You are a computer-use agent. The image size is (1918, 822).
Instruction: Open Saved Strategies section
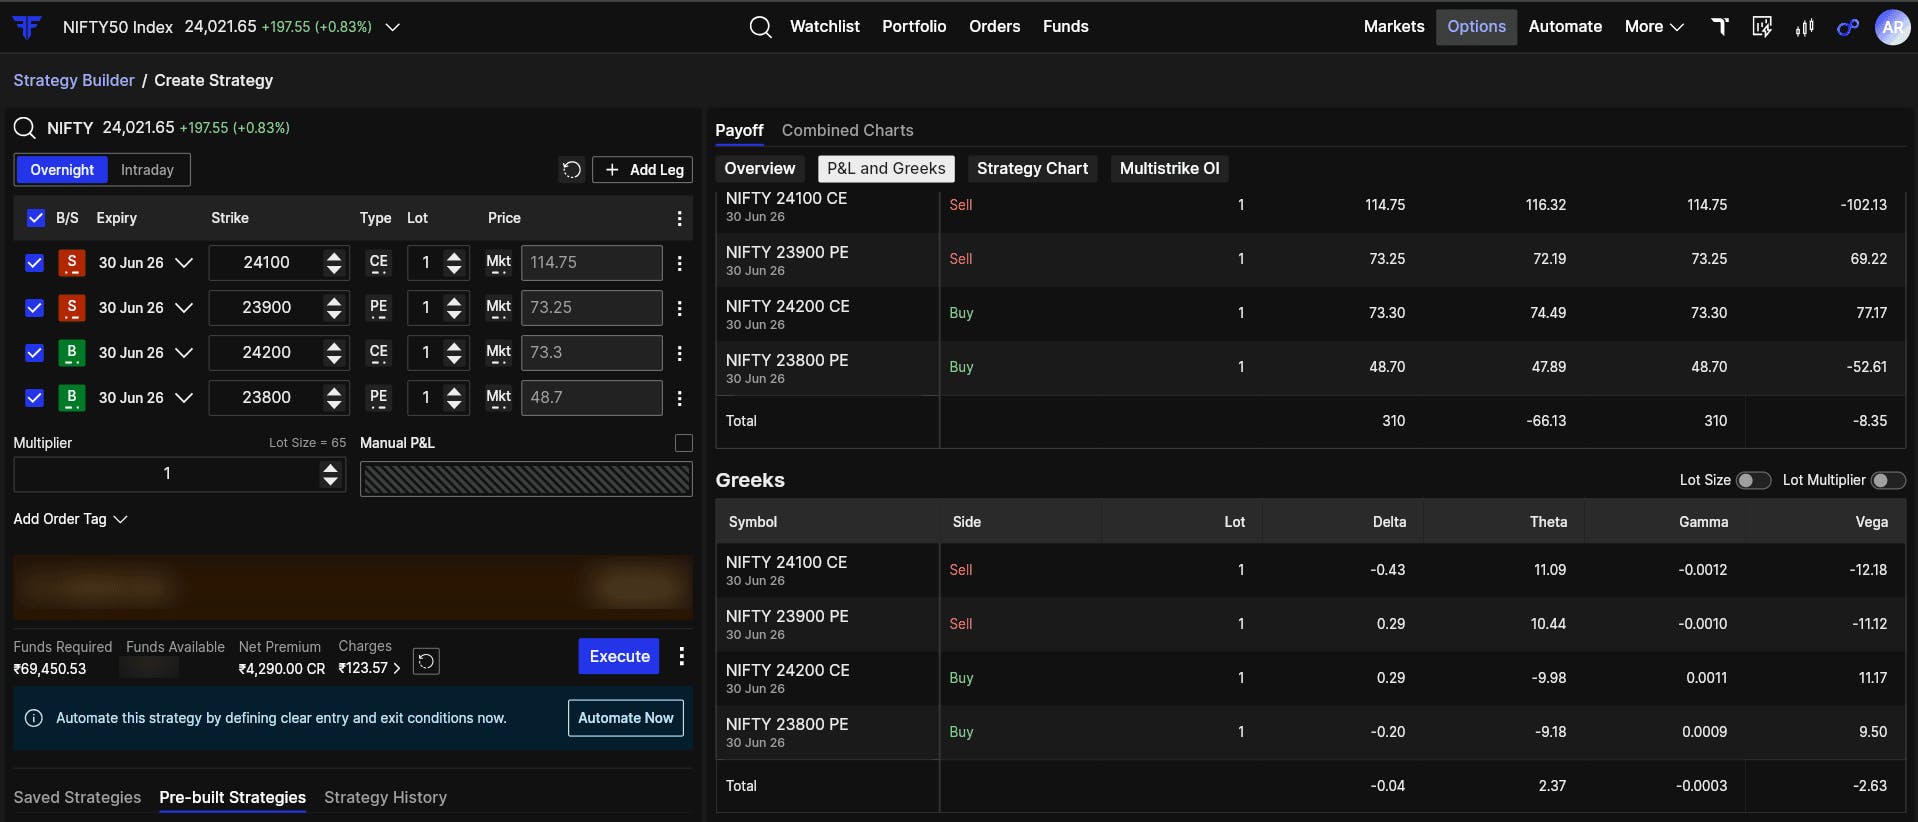(77, 798)
